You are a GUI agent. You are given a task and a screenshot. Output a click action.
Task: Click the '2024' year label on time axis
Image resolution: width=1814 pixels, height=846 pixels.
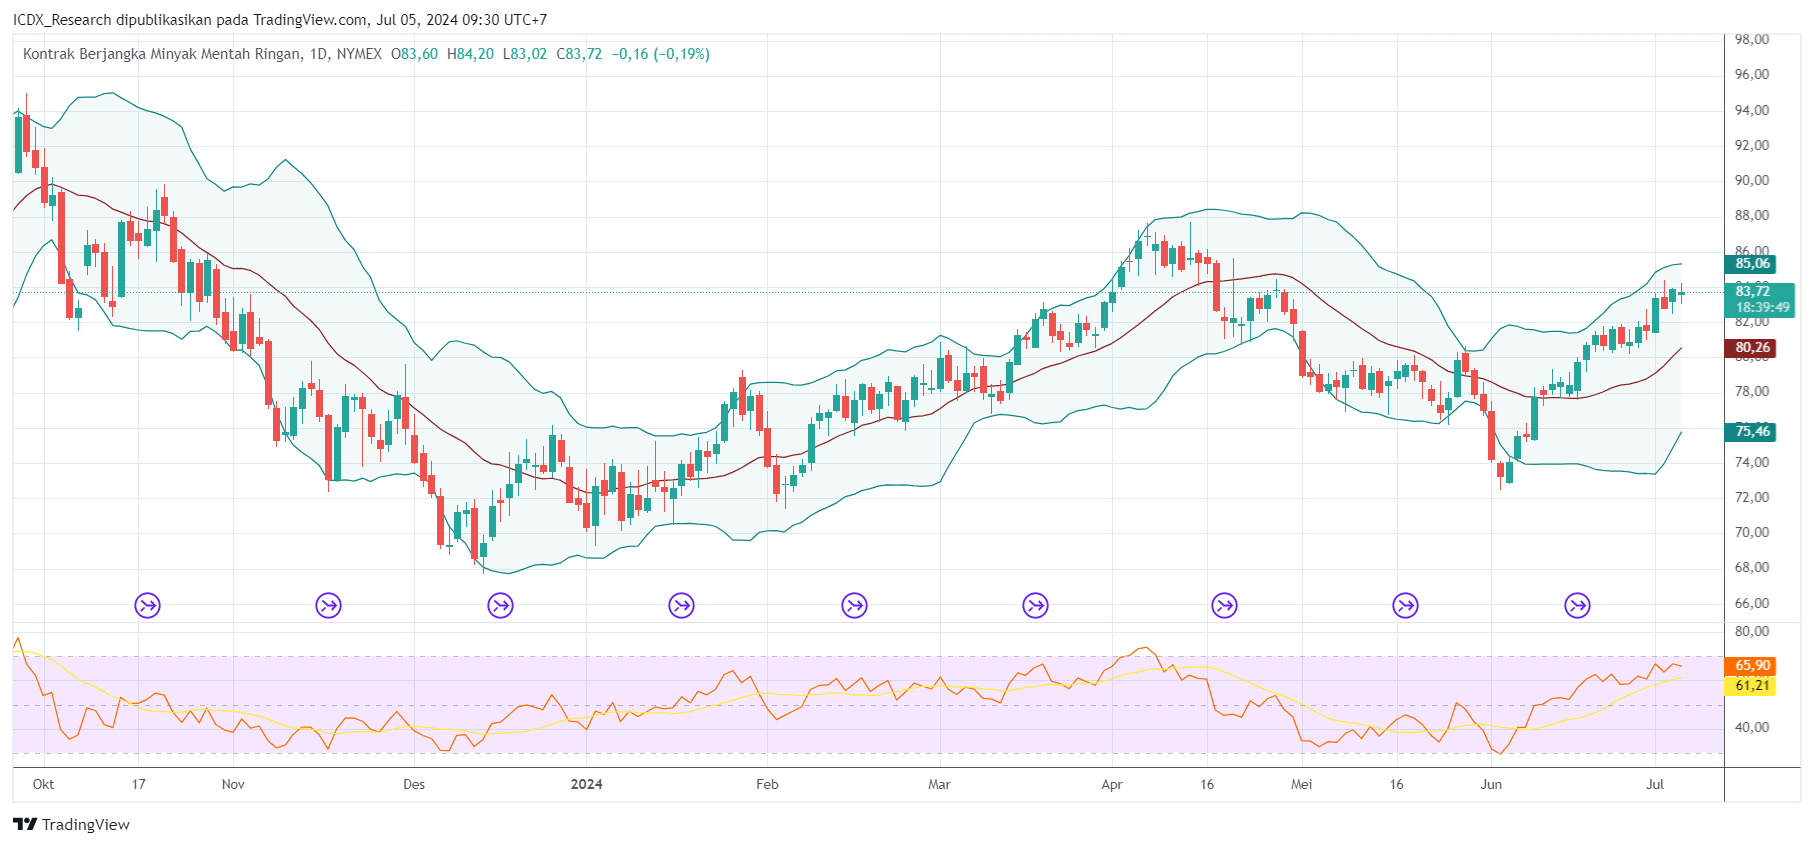click(x=586, y=784)
